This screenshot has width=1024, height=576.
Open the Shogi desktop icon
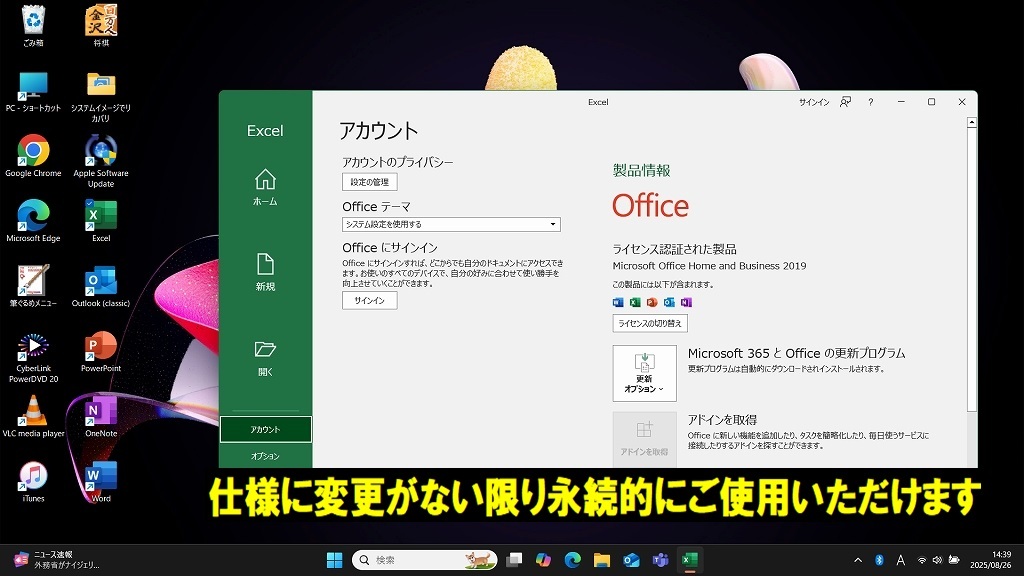coord(101,26)
